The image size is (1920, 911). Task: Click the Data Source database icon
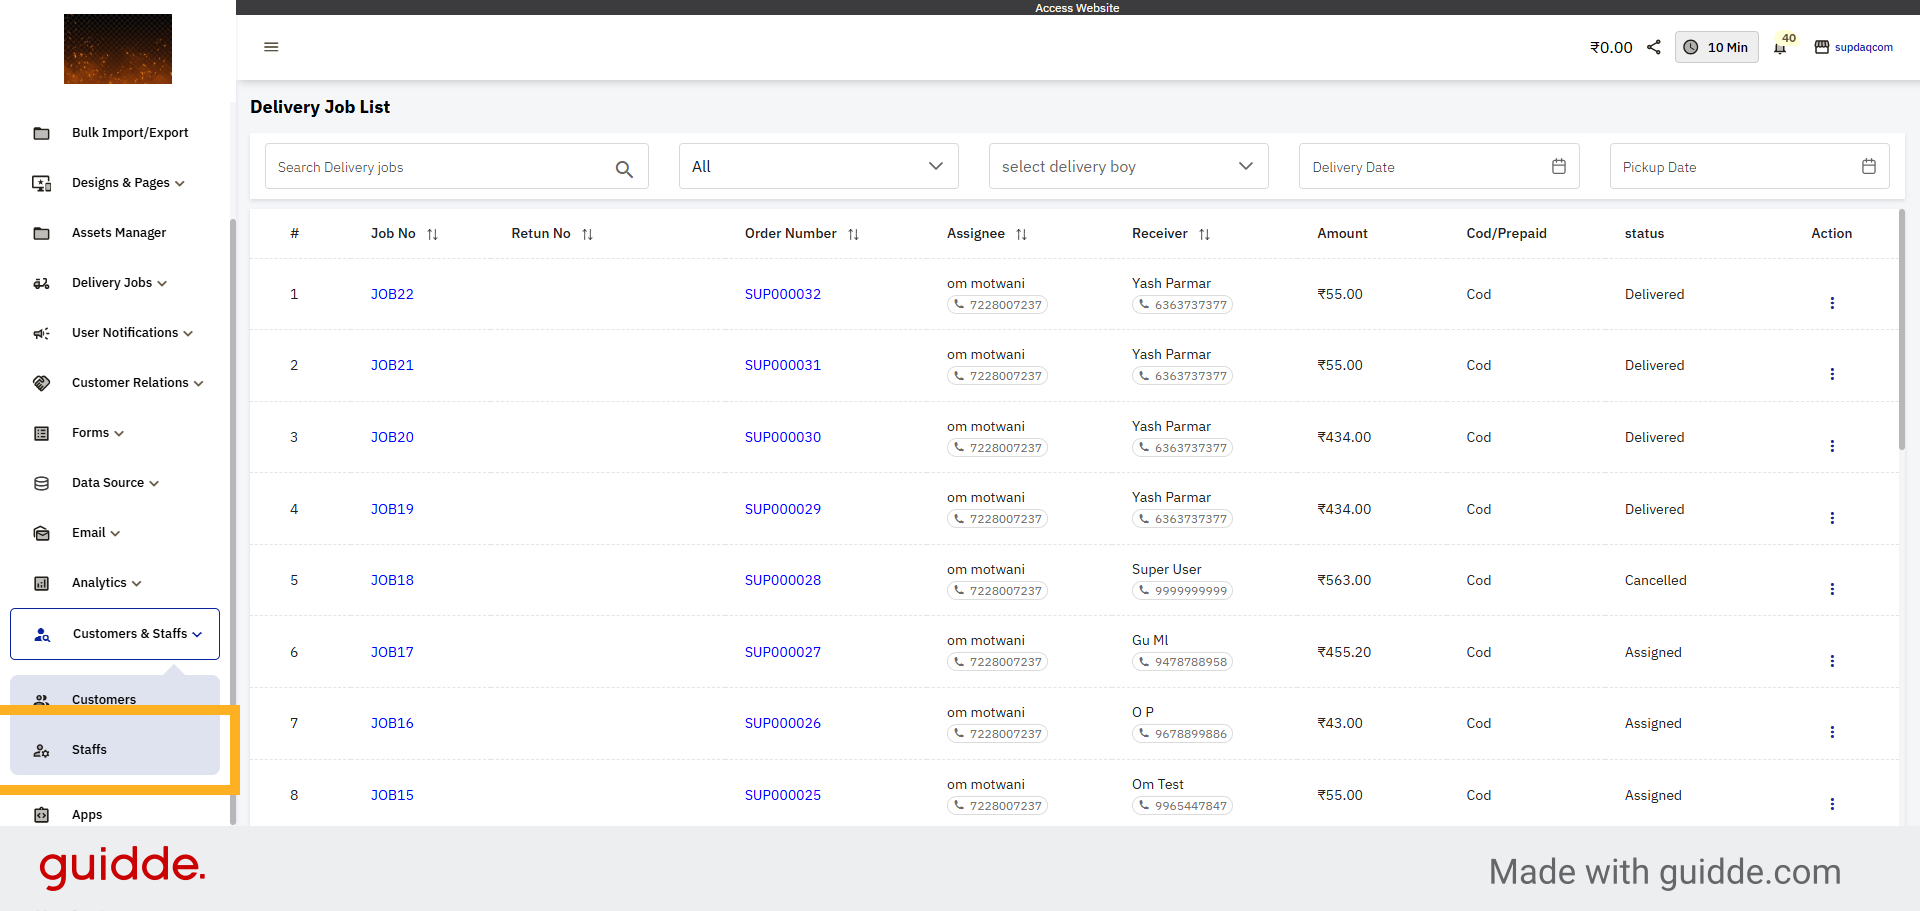coord(41,483)
